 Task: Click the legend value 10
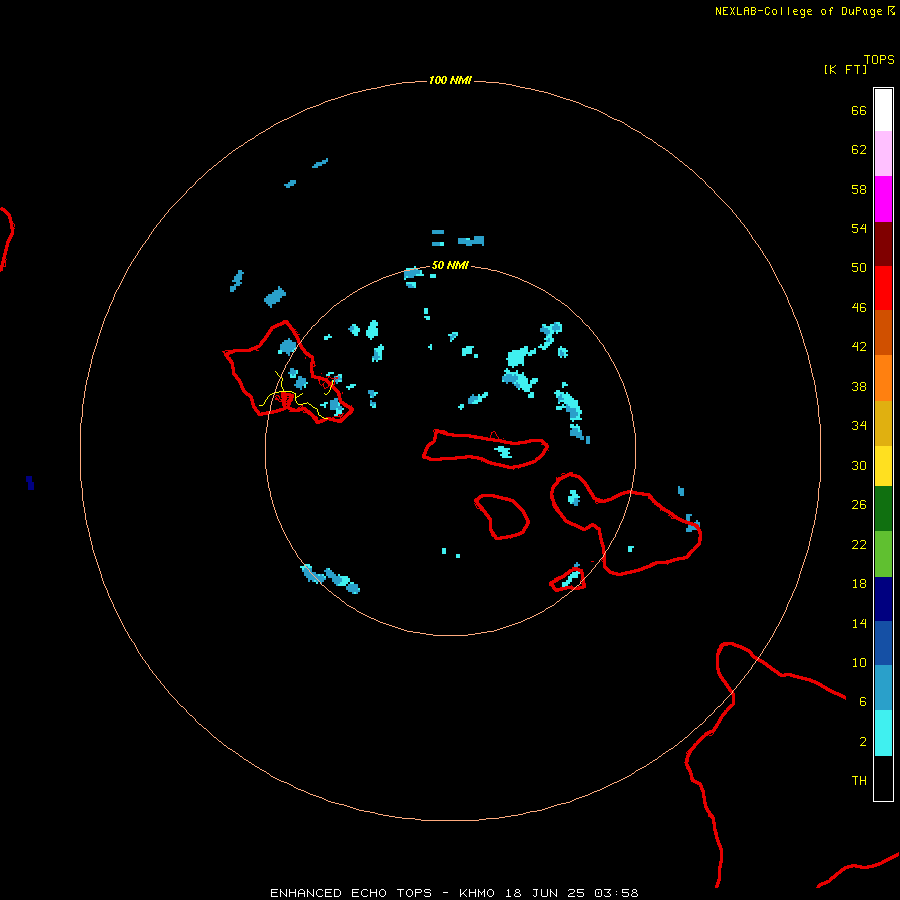click(859, 662)
